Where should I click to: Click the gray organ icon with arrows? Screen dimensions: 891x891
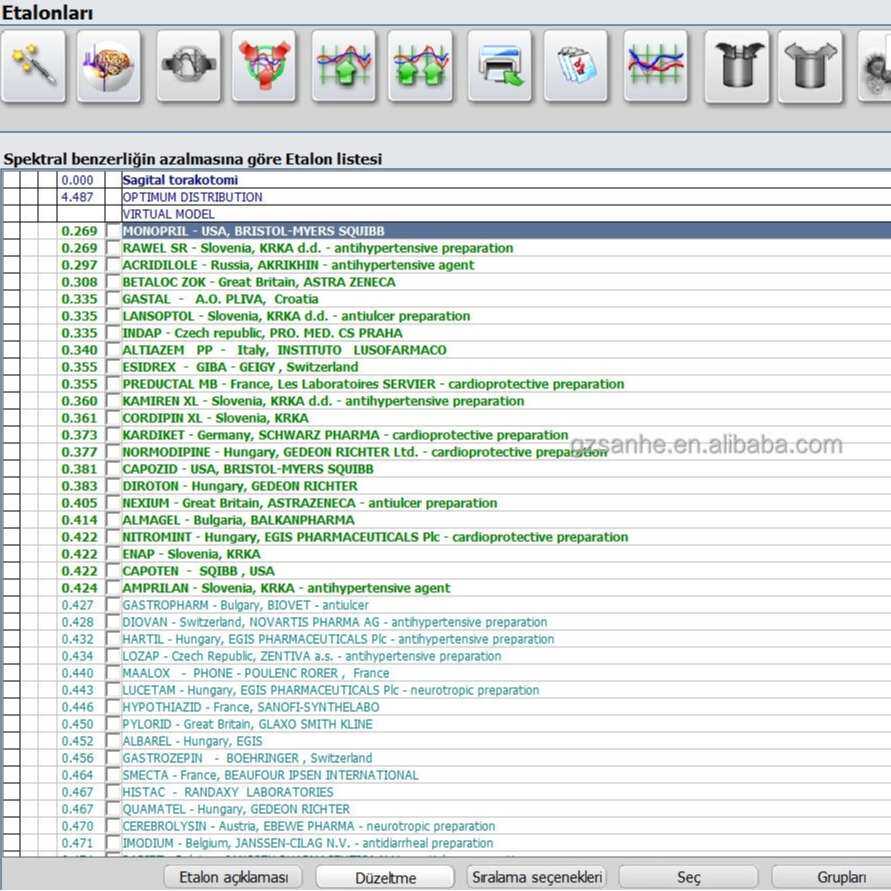[x=188, y=66]
